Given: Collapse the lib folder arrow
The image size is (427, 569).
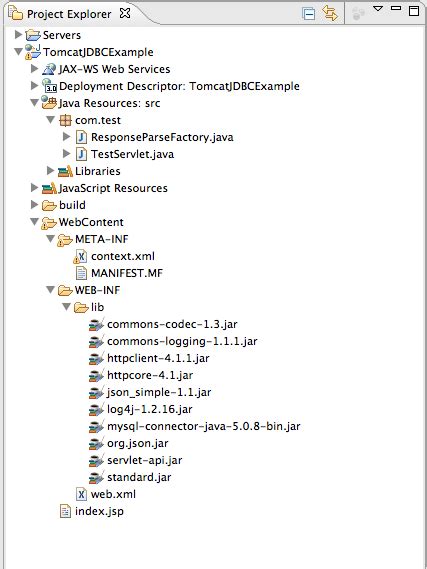Looking at the screenshot, I should tap(67, 307).
